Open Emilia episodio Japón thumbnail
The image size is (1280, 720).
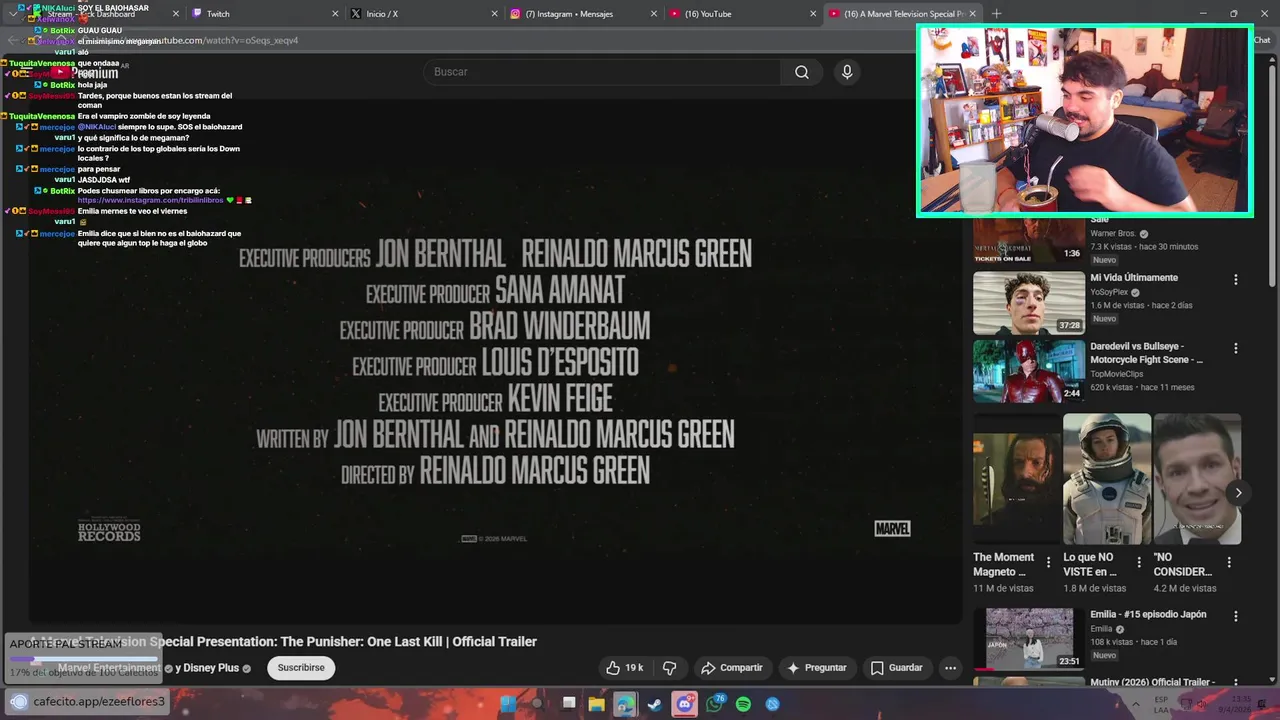(1029, 638)
